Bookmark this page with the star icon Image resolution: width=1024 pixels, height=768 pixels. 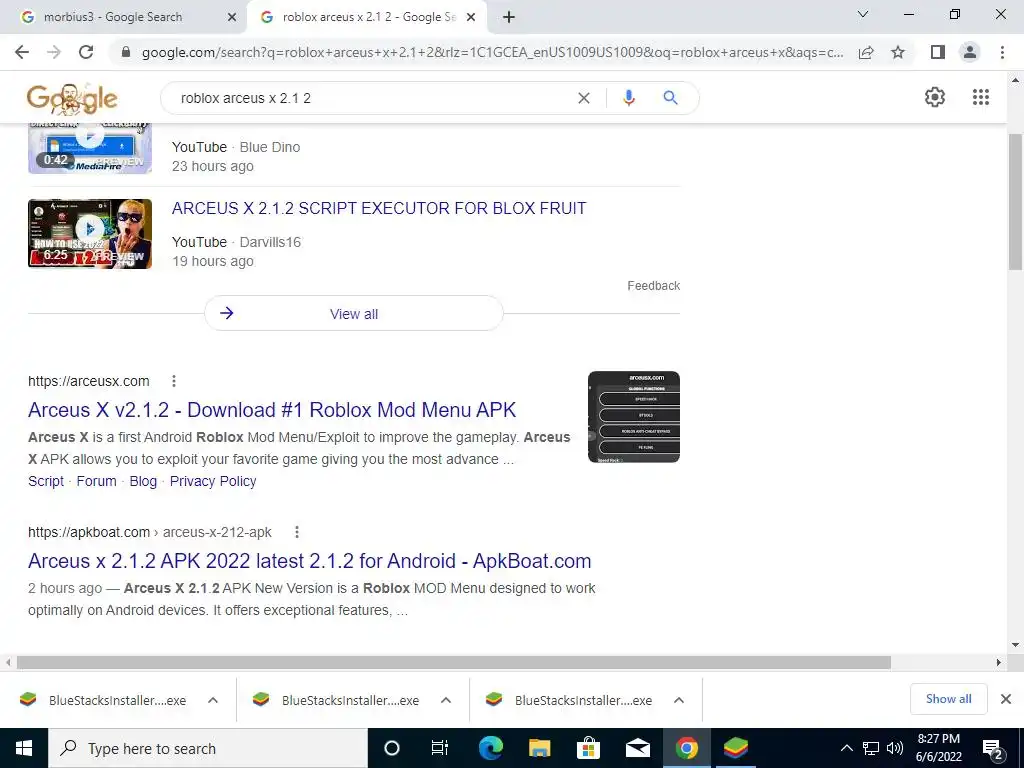pos(898,52)
